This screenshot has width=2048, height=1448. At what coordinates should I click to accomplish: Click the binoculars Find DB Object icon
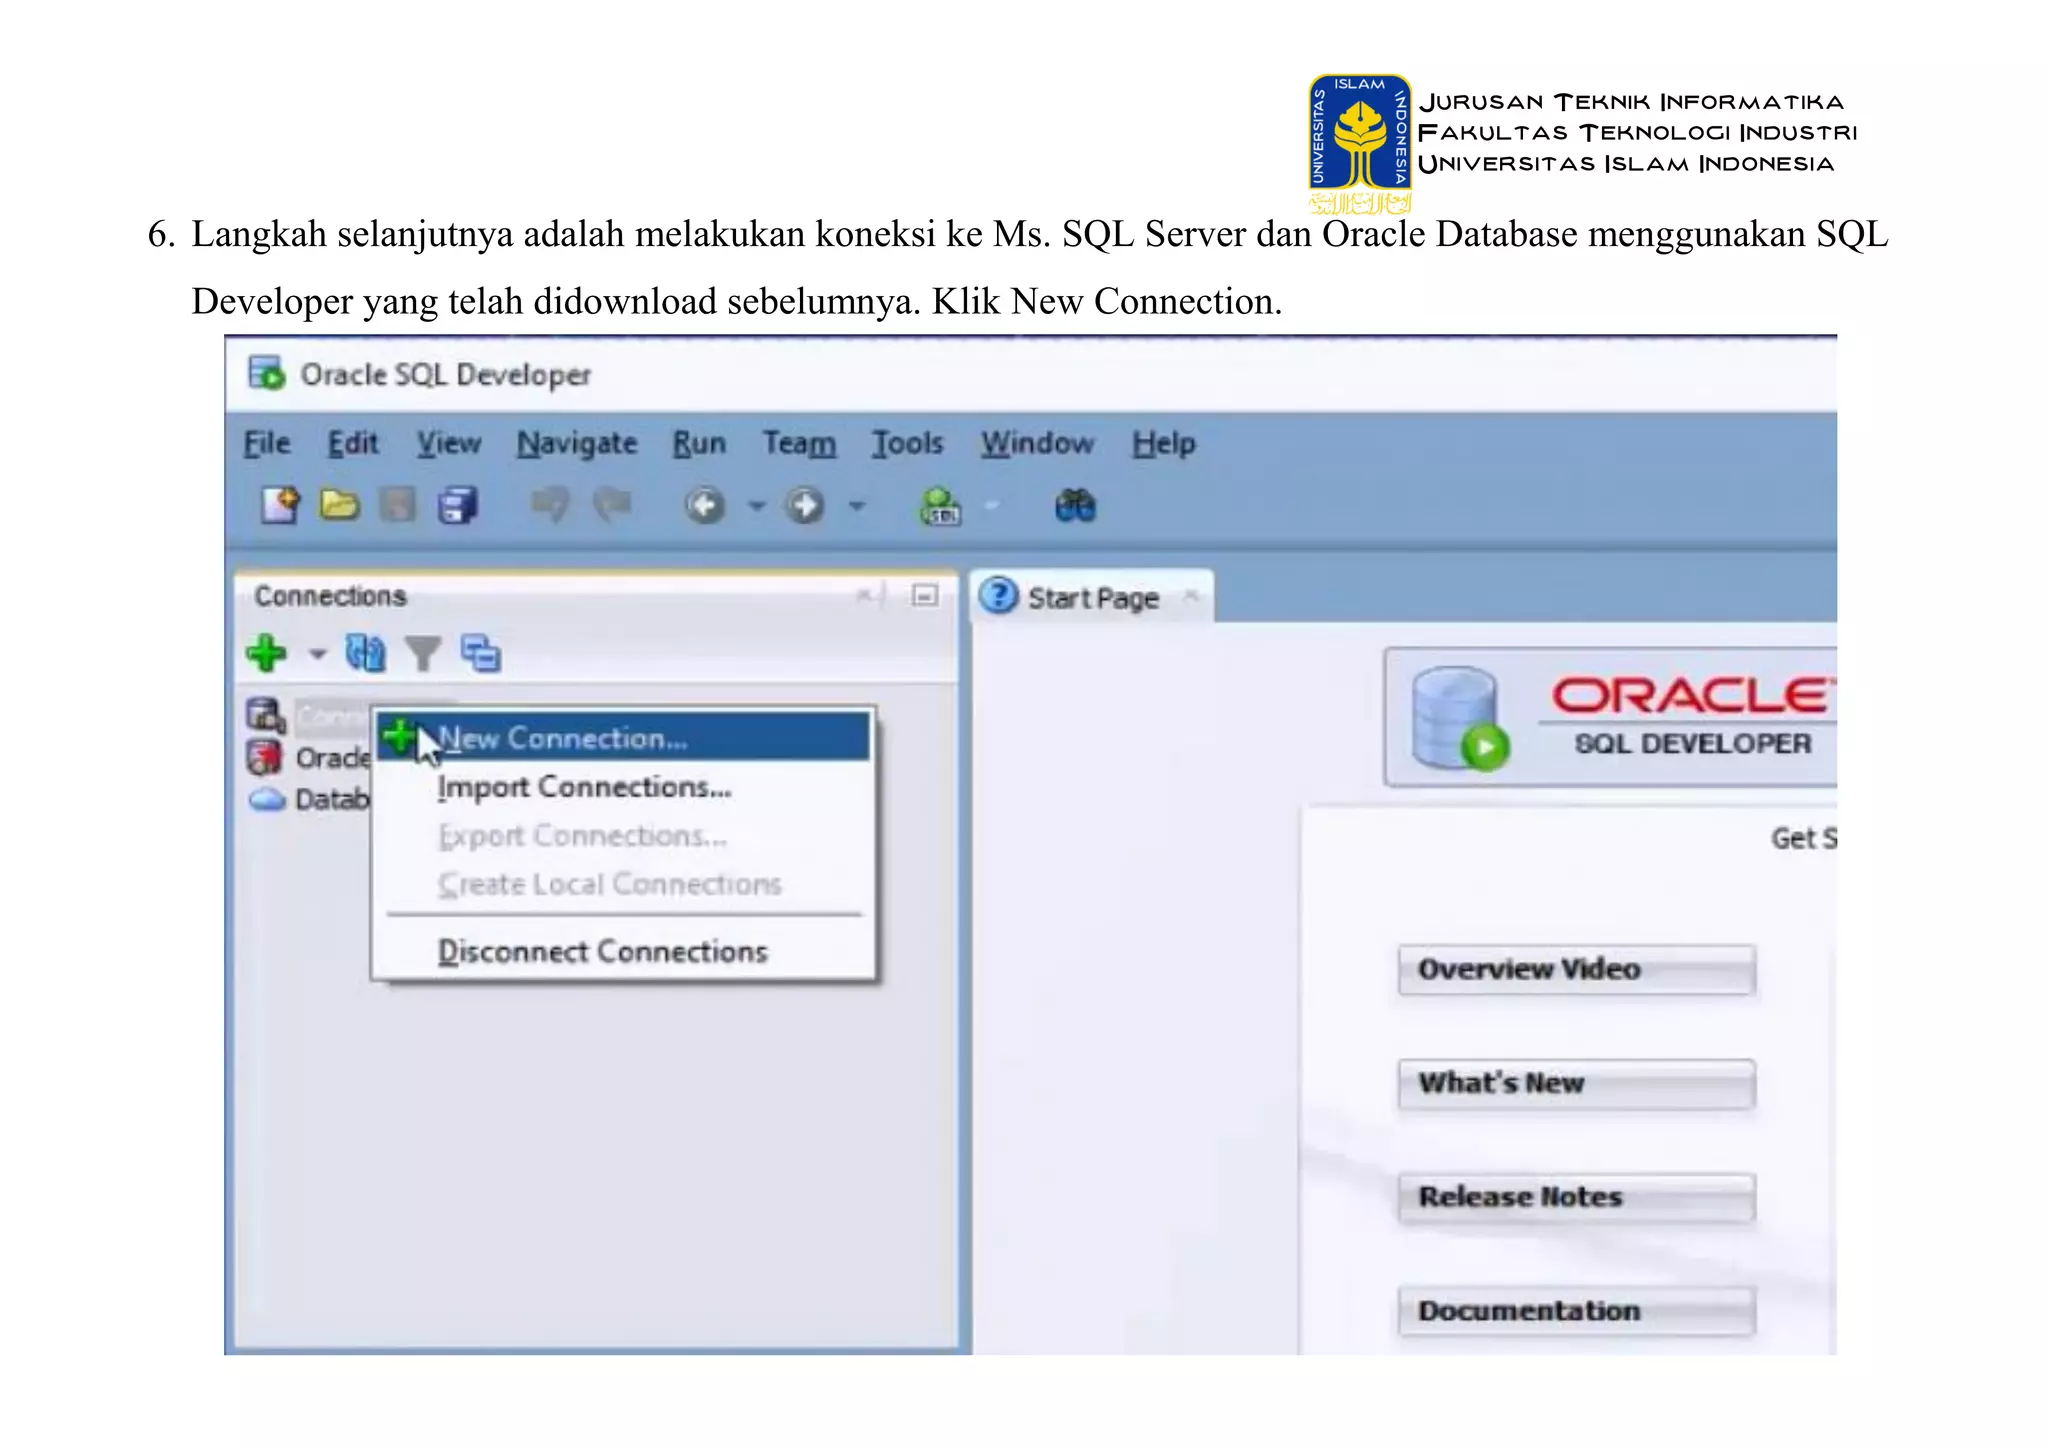coord(1076,506)
